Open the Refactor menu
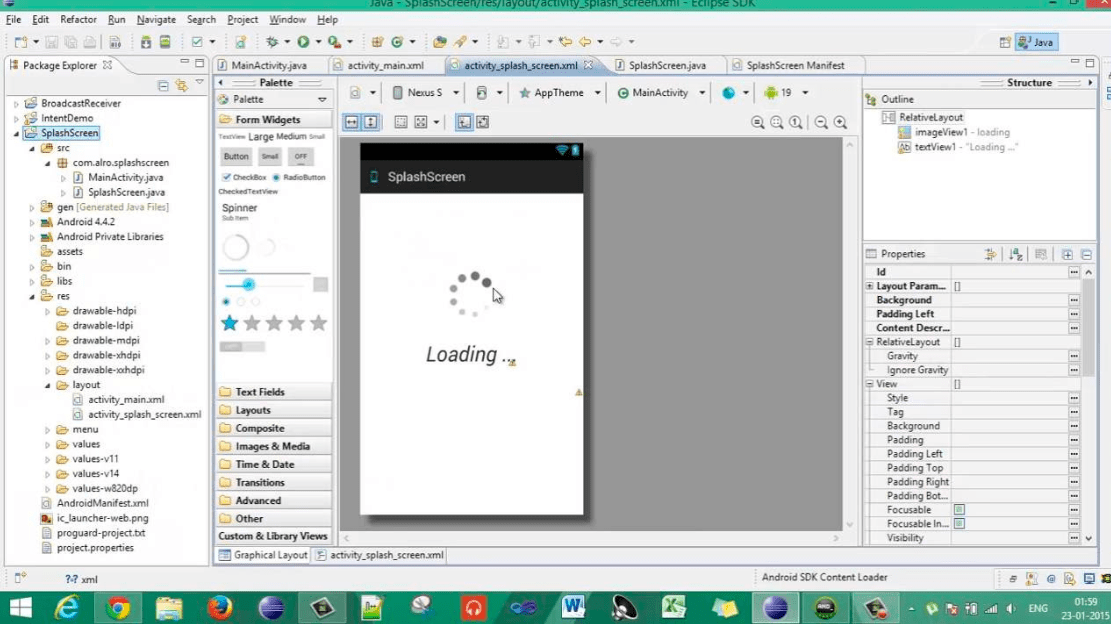Image resolution: width=1111 pixels, height=625 pixels. pyautogui.click(x=78, y=18)
